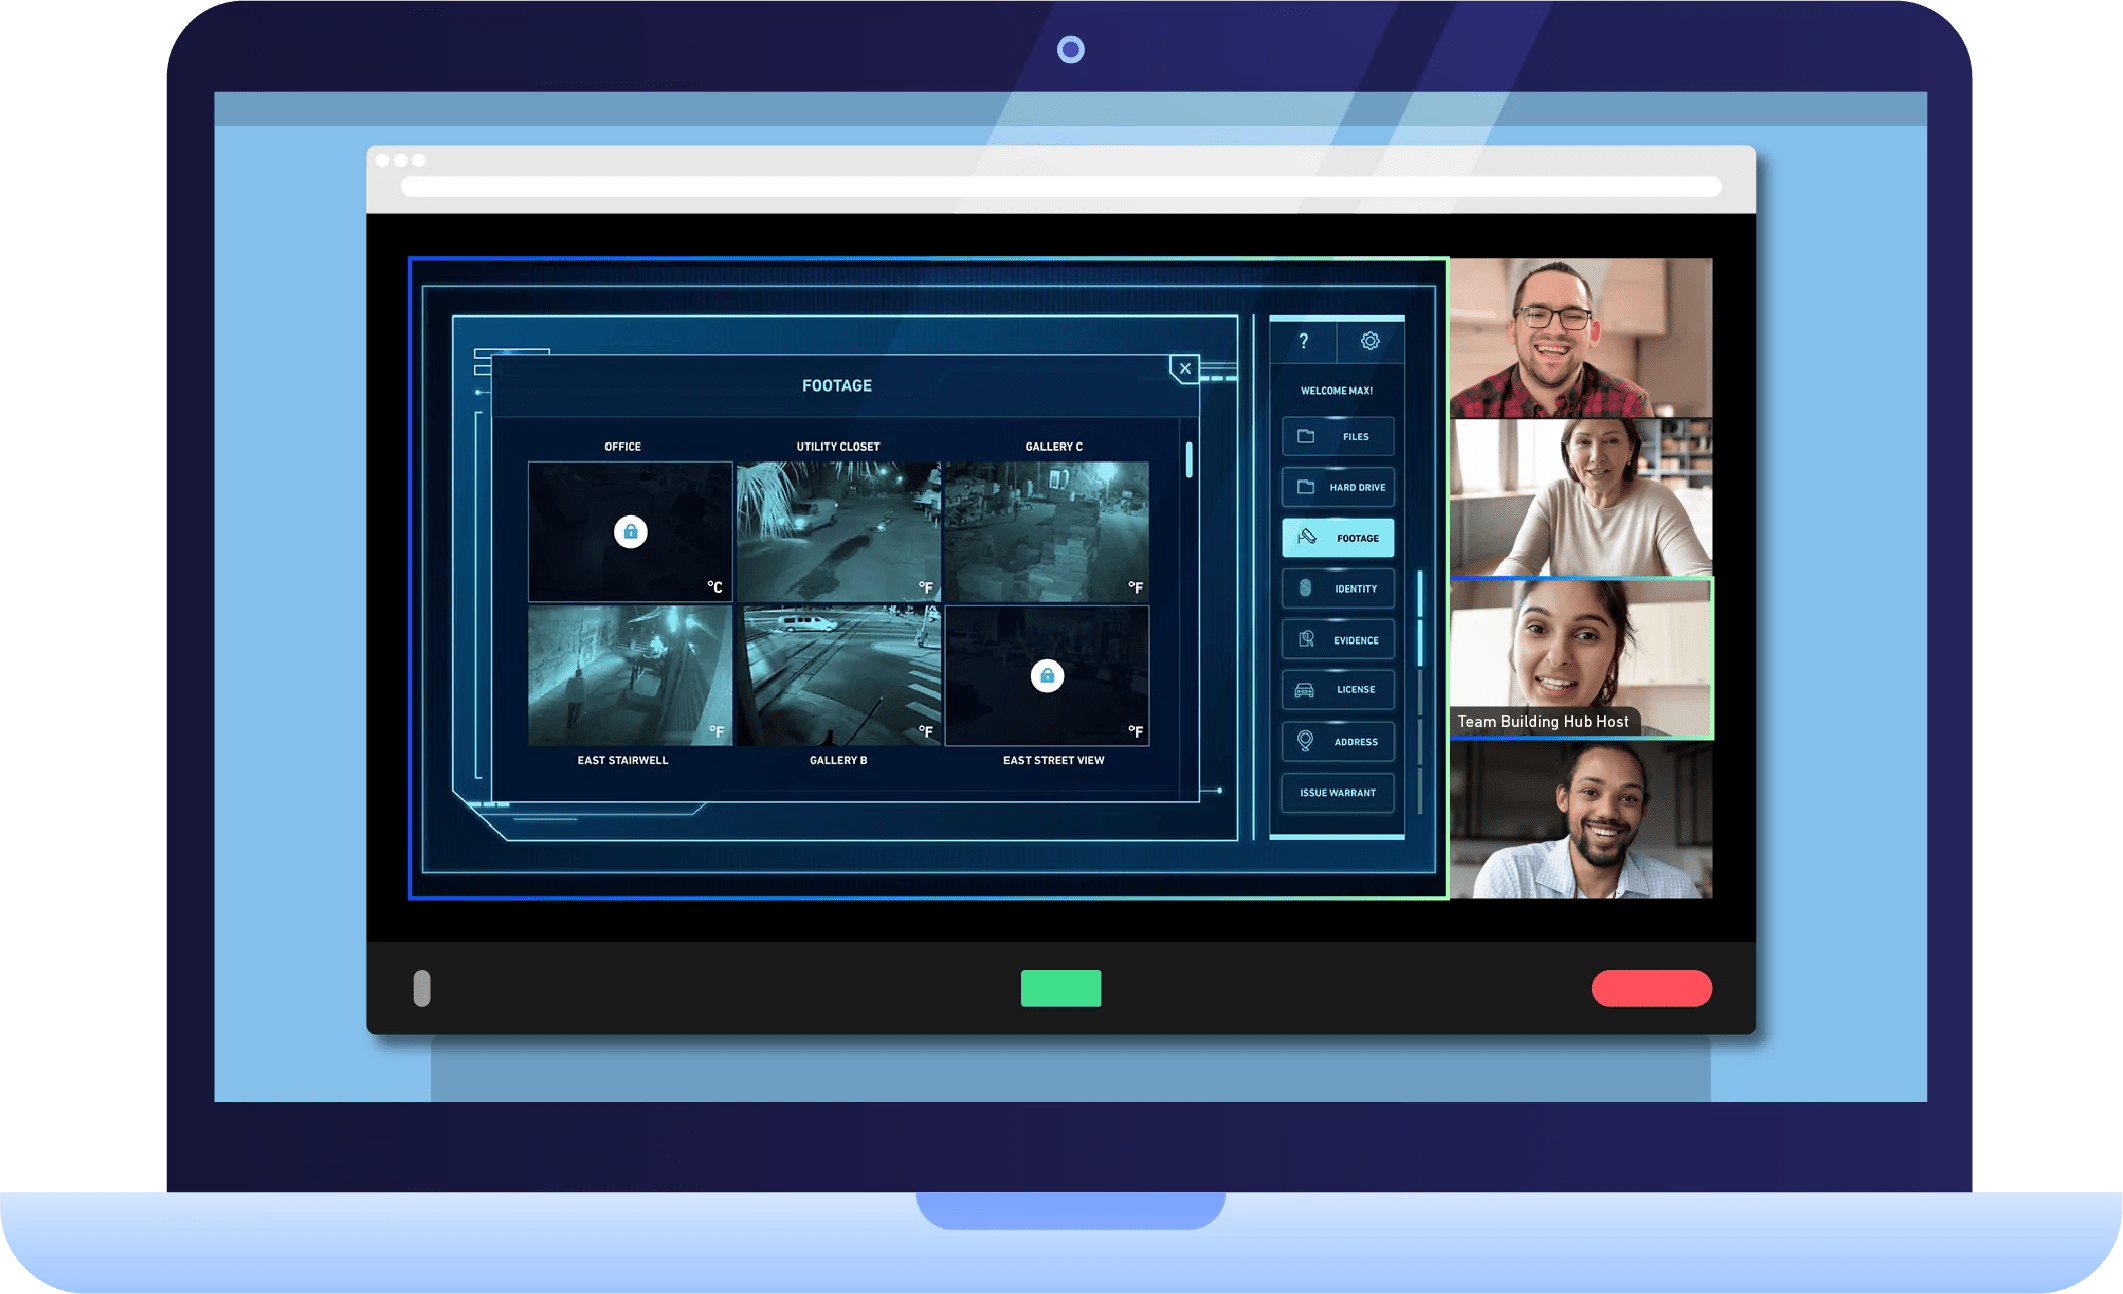Unlock the East Street View feed
Screen dimensions: 2123x1294
point(1046,675)
